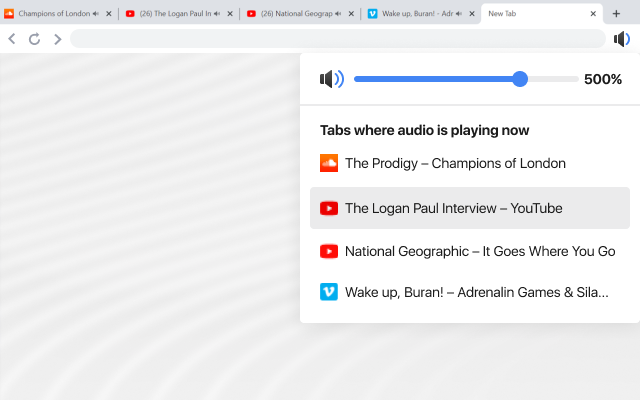Screen dimensions: 640x400
Task: Click YouTube icon next to Logan Paul Interview entry
Action: (329, 208)
